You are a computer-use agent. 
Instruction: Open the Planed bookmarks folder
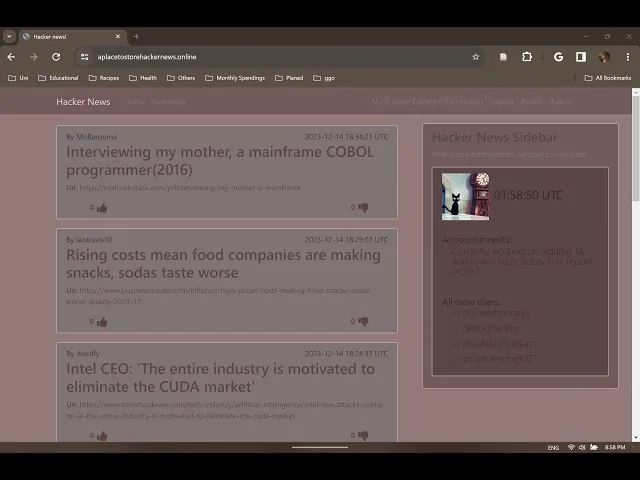(x=289, y=78)
